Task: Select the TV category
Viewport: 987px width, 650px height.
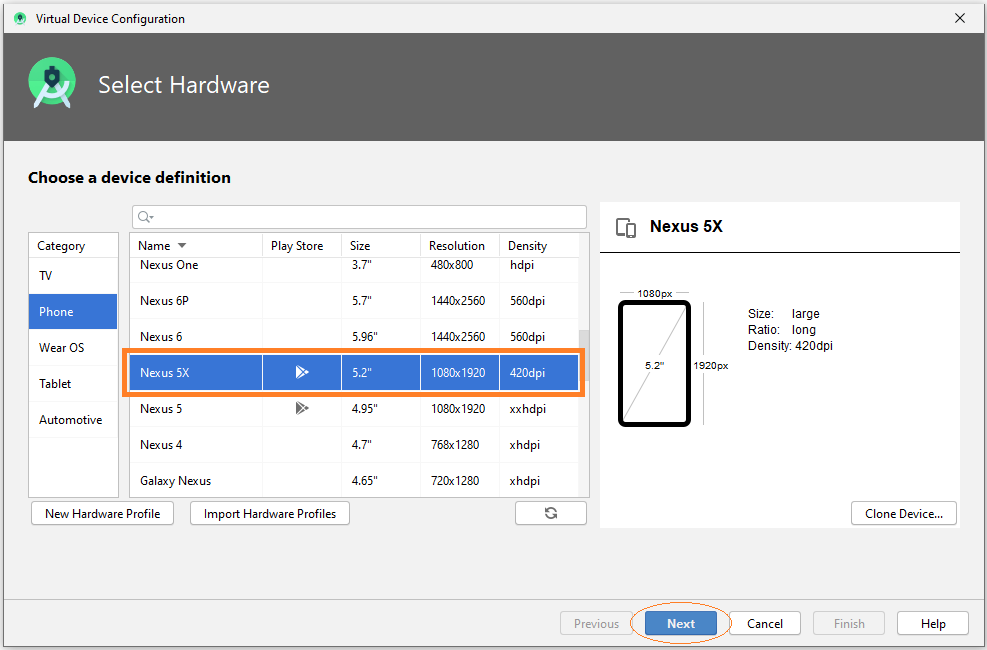Action: (73, 276)
